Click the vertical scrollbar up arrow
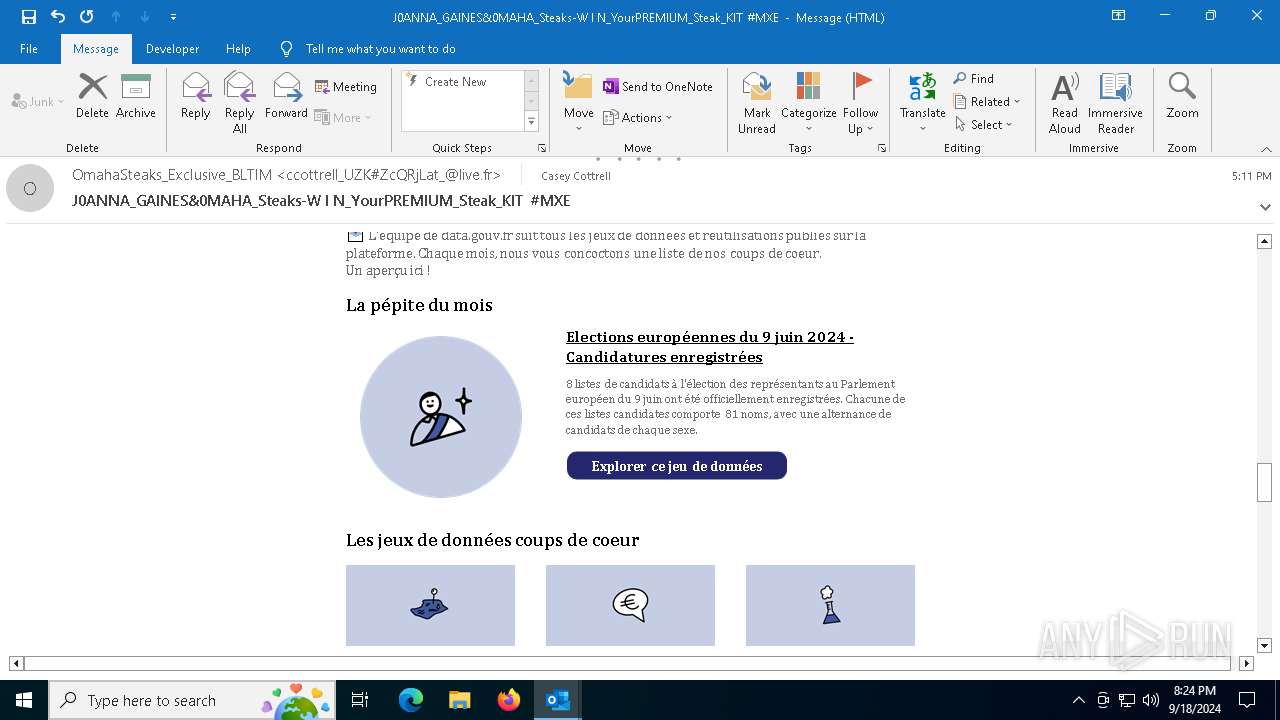This screenshot has height=720, width=1280. coord(1264,241)
